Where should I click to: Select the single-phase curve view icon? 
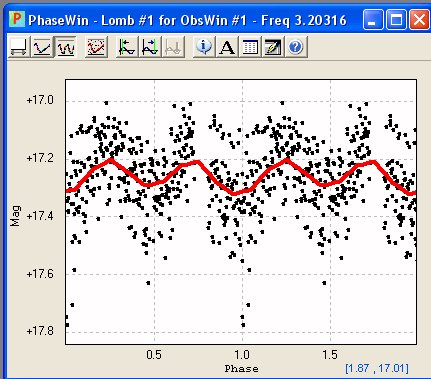pos(42,47)
